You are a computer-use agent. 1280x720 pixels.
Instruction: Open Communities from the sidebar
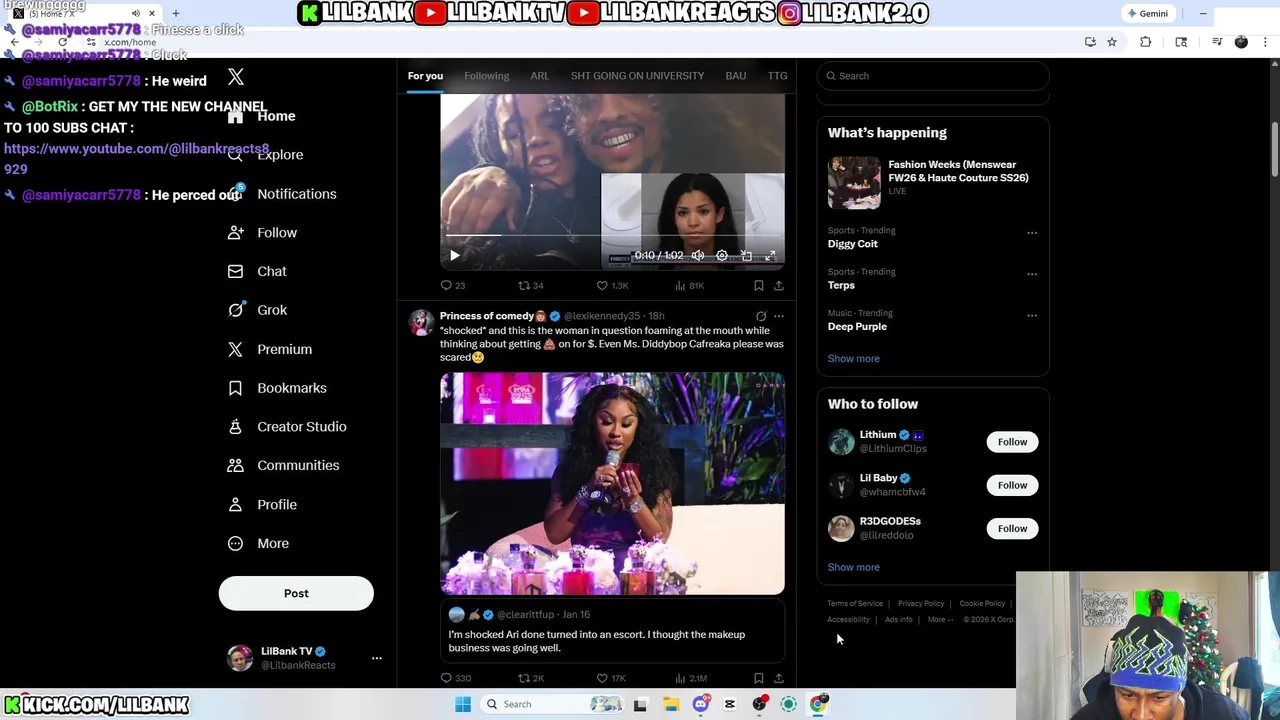[x=283, y=465]
